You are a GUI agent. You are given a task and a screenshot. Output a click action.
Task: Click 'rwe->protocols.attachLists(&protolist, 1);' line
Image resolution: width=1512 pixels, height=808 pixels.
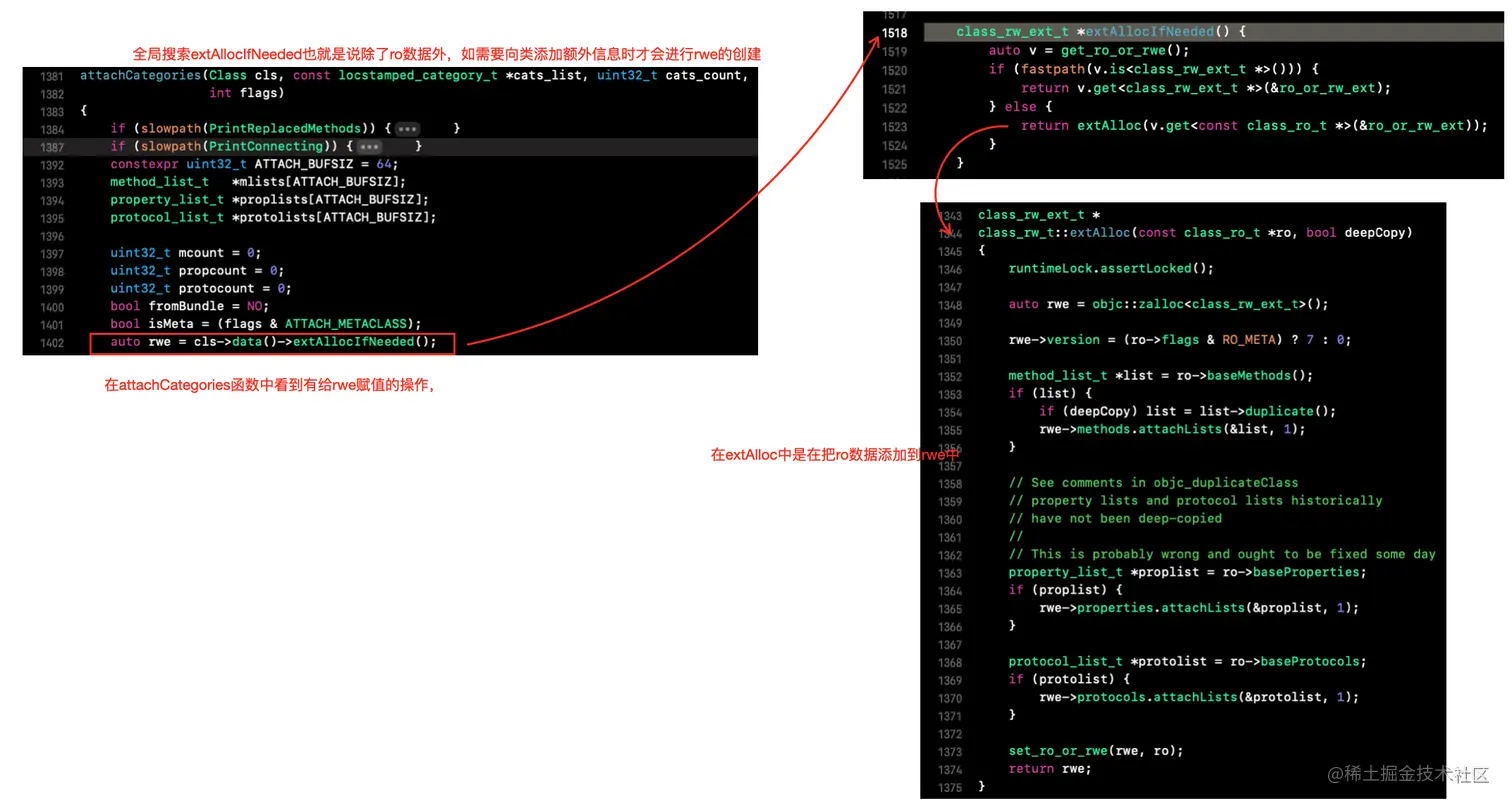1199,698
